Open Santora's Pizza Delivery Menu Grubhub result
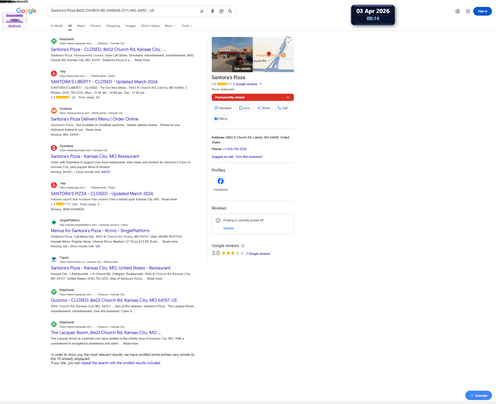This screenshot has width=500, height=404. tap(94, 119)
